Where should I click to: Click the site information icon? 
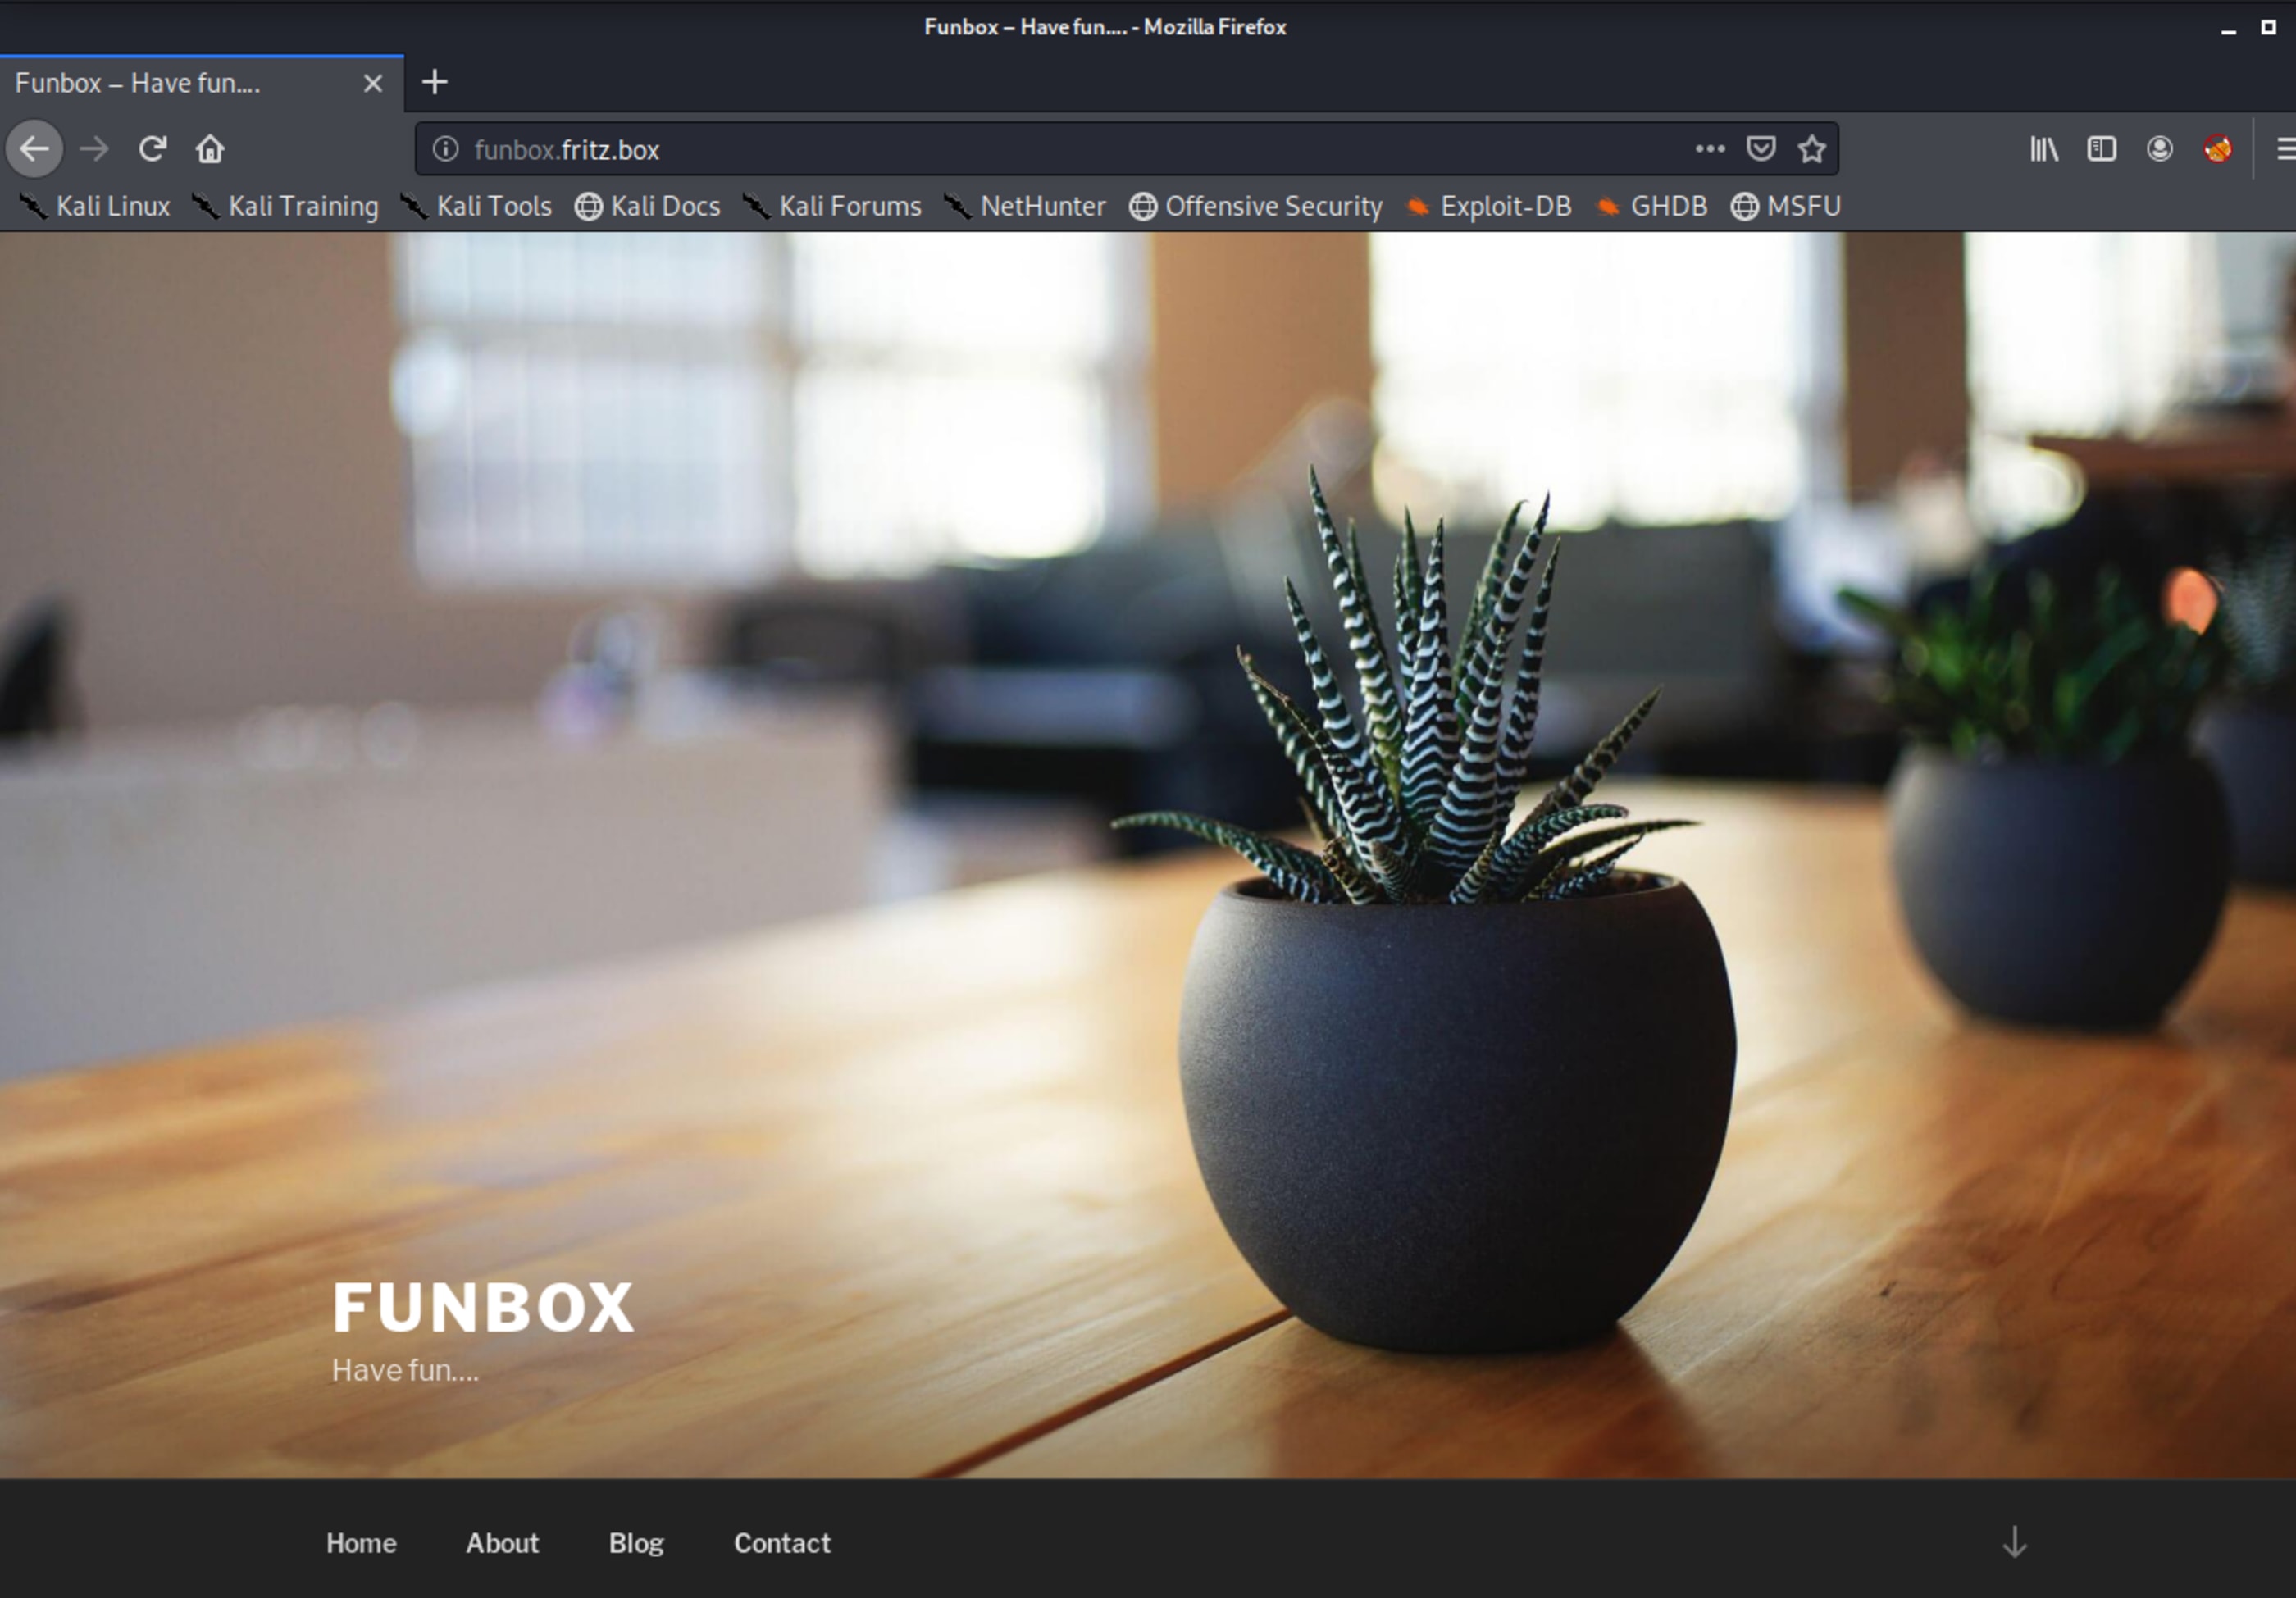click(x=445, y=149)
